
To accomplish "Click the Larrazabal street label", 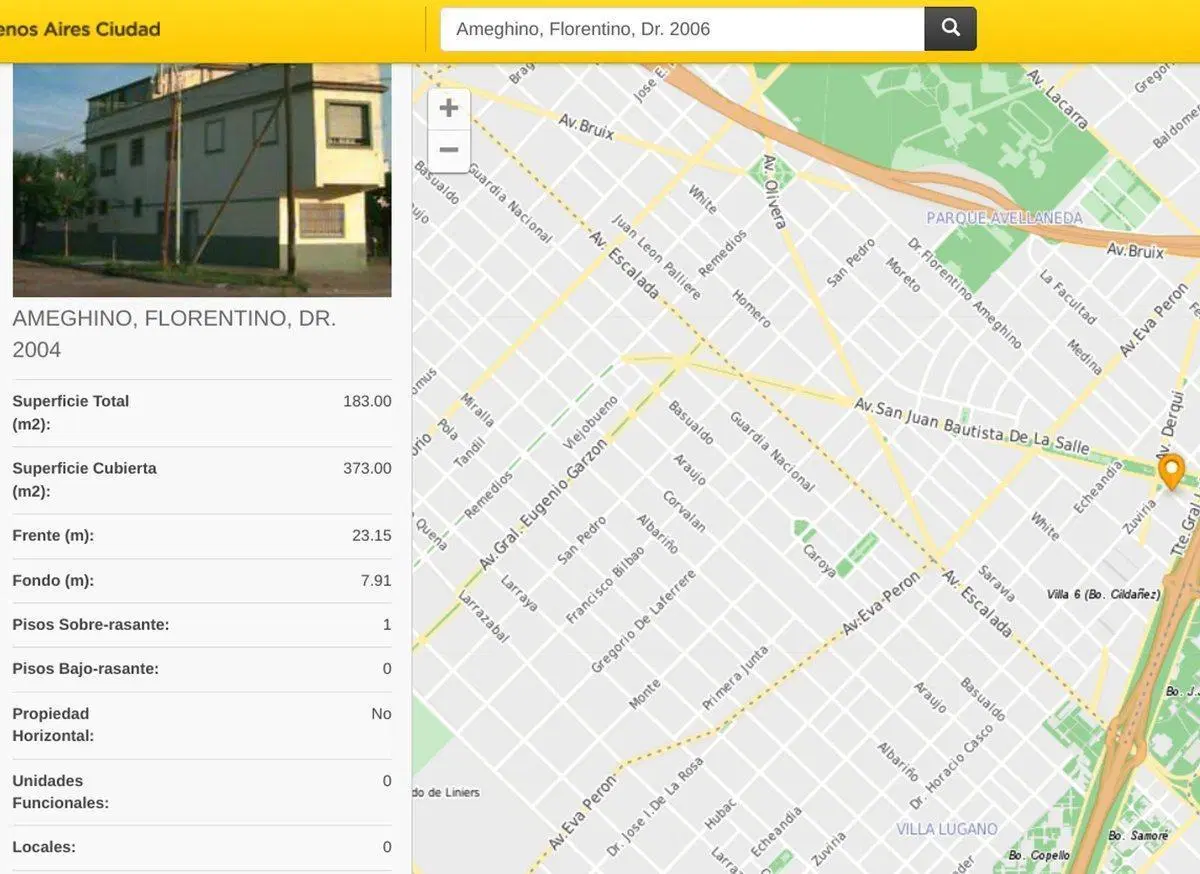I will click(484, 616).
